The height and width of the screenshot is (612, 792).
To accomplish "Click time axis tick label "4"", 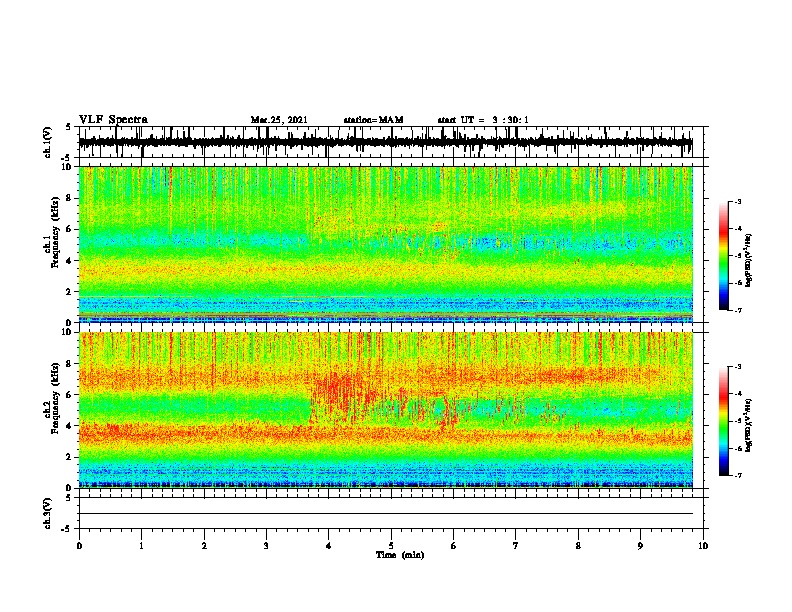I will (329, 546).
